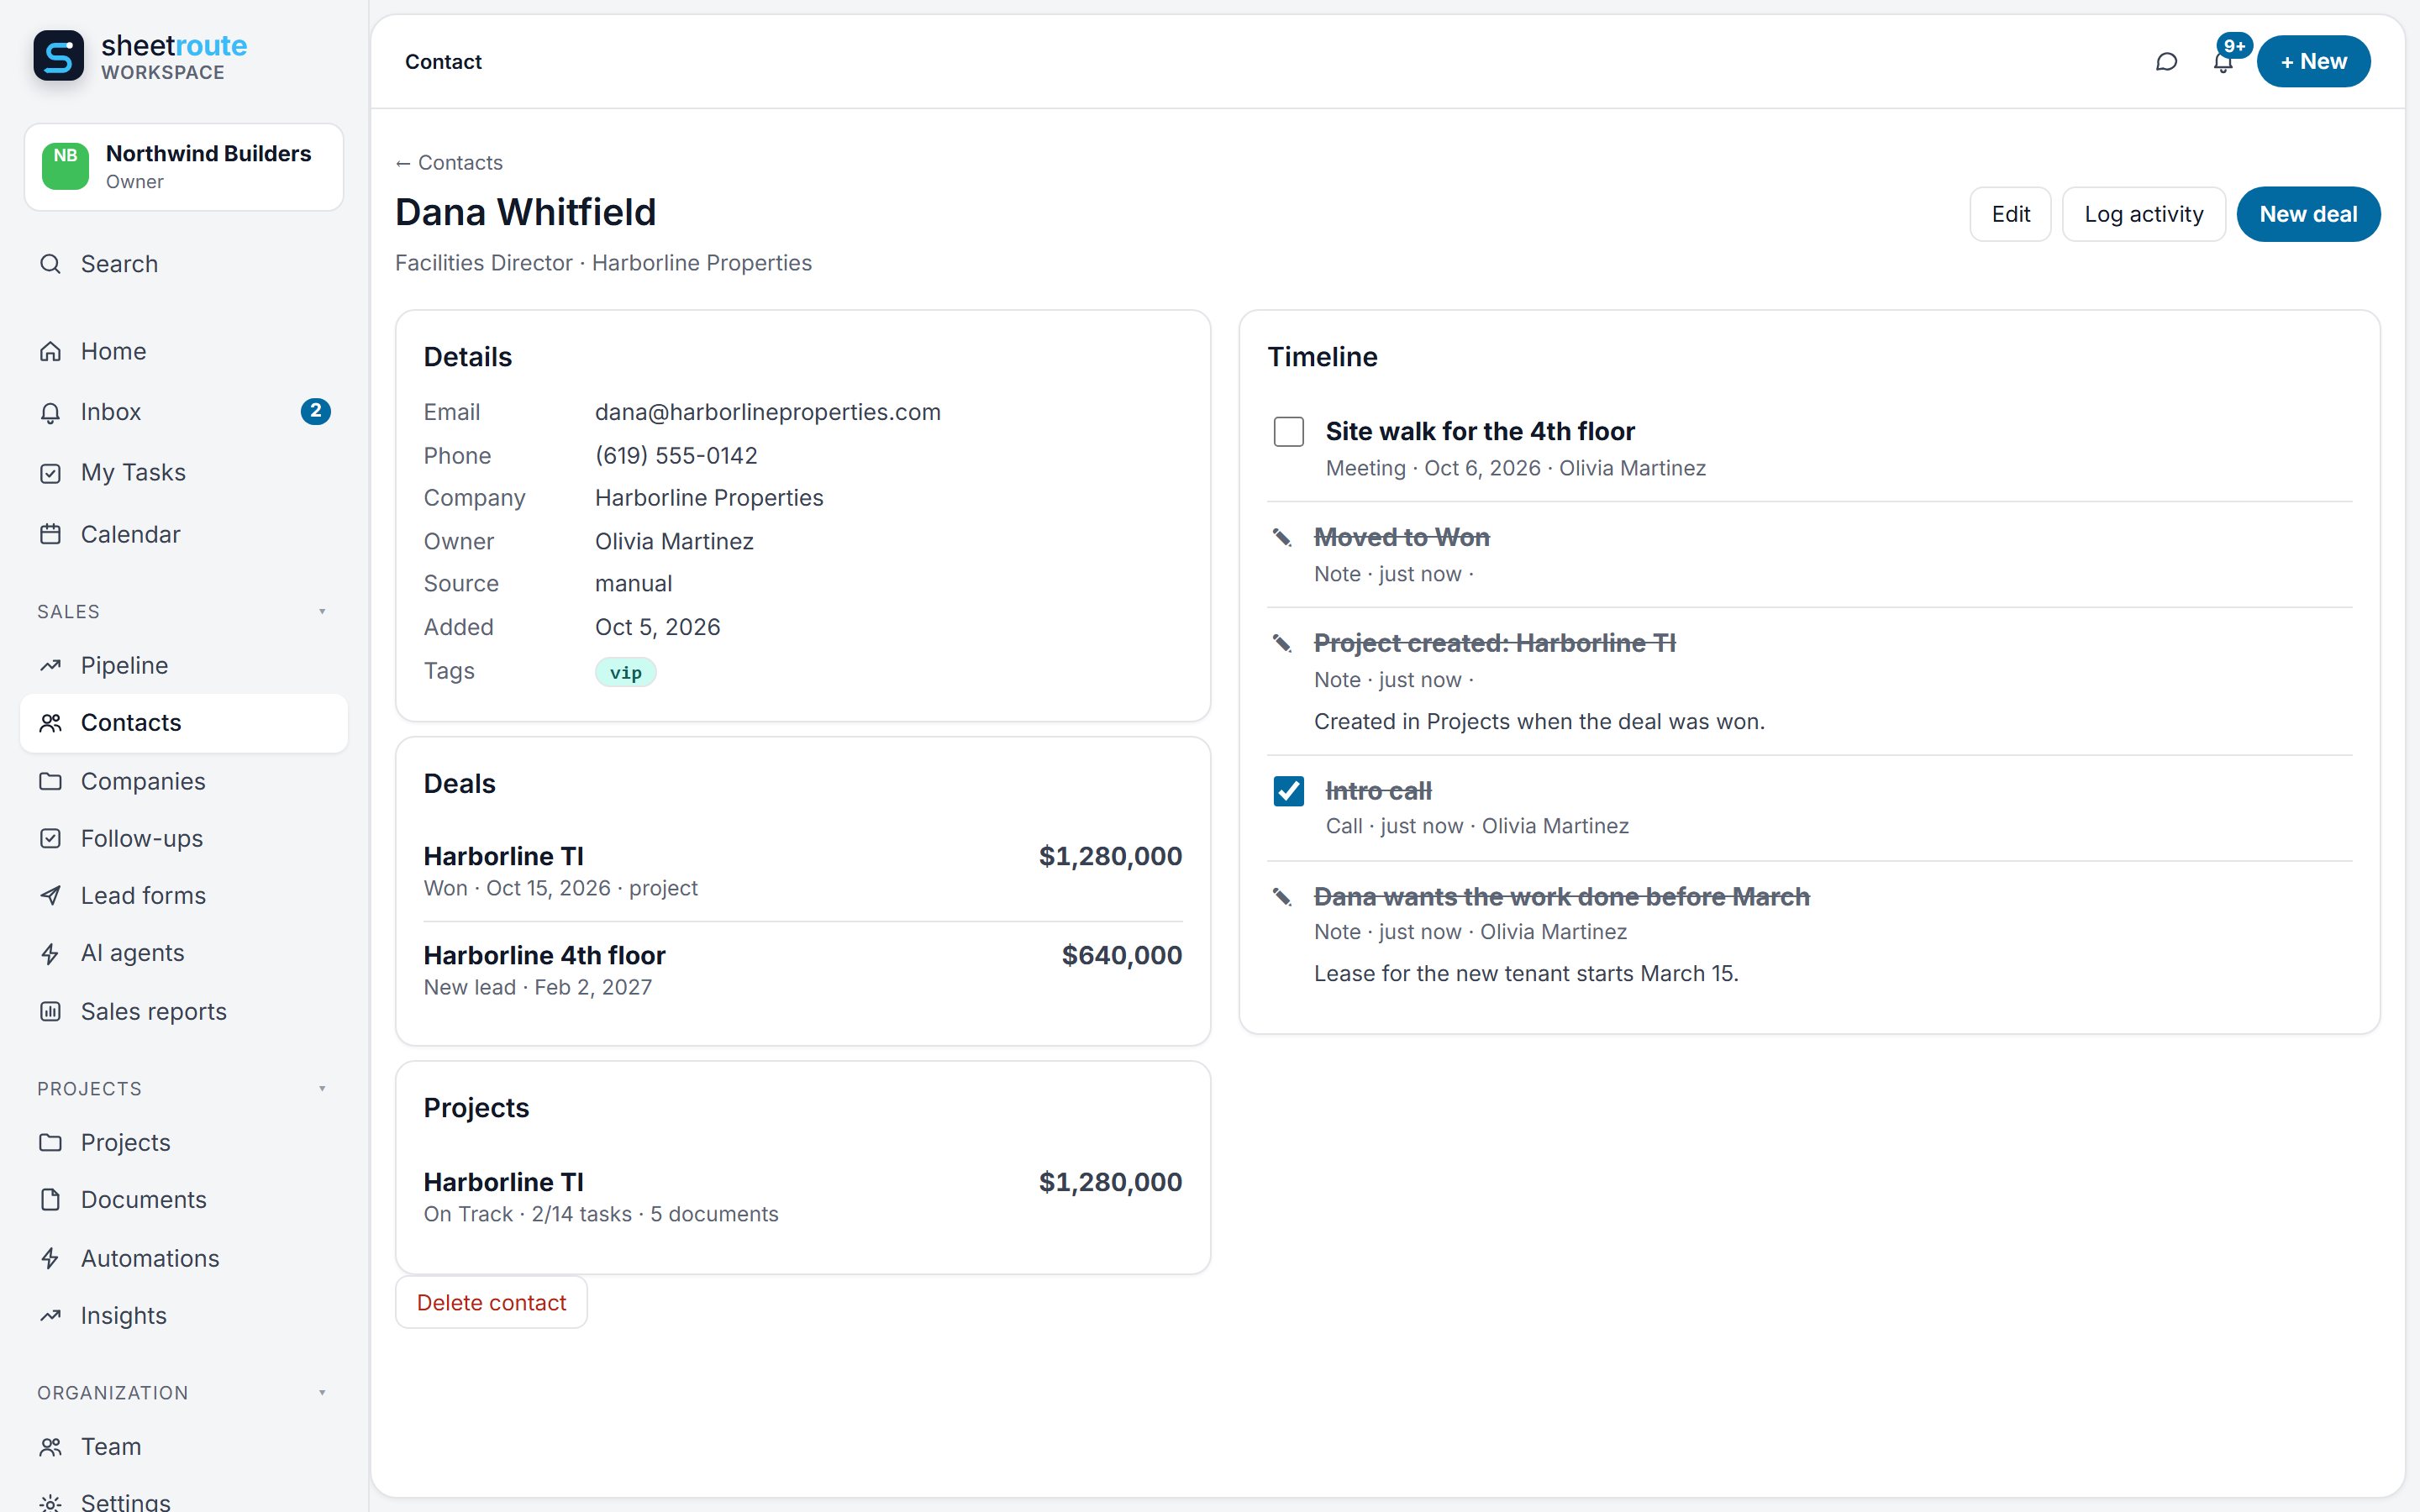Open Home in the sidebar
This screenshot has width=2420, height=1512.
184,351
